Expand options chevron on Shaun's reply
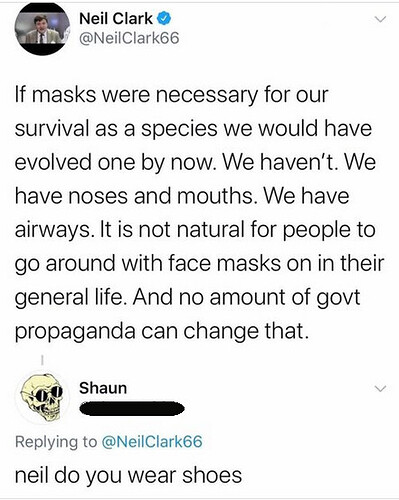 coord(380,389)
